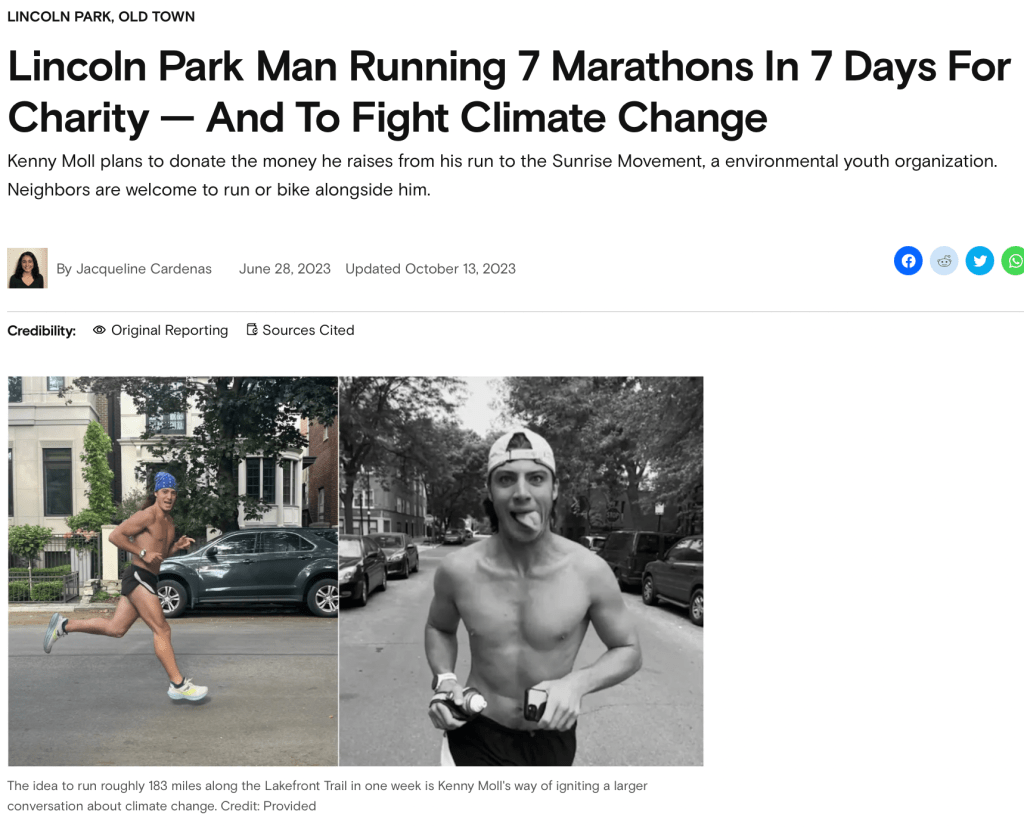This screenshot has height=827, width=1024.
Task: Share the article on Twitter
Action: [980, 261]
